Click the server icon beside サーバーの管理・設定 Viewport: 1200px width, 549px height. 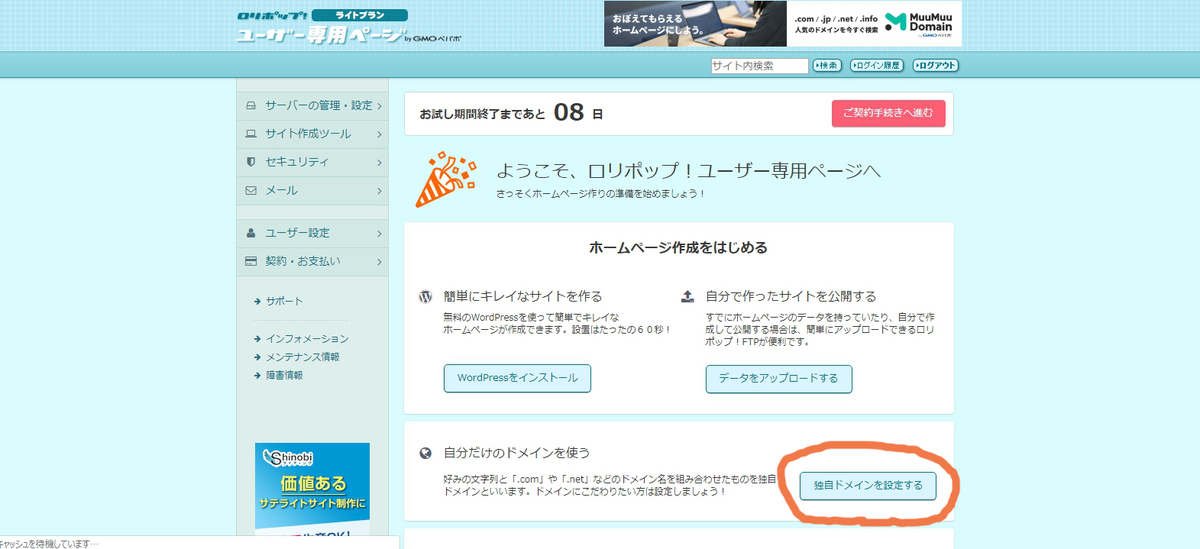251,106
